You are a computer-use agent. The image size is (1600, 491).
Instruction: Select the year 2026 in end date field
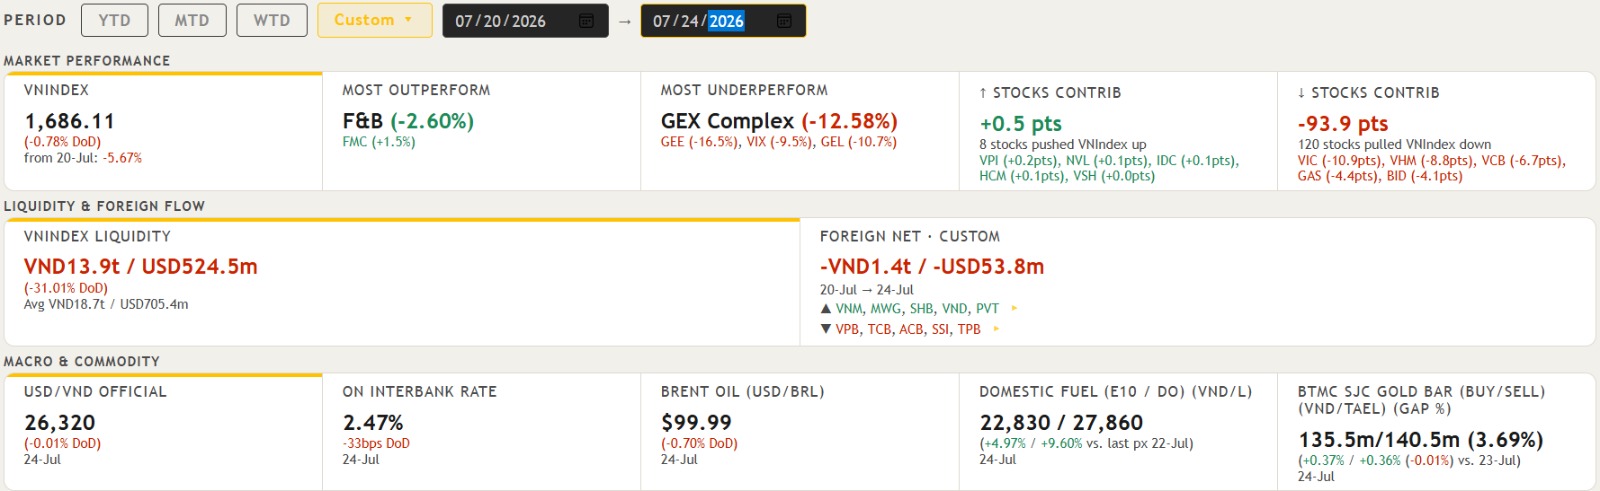click(x=726, y=21)
